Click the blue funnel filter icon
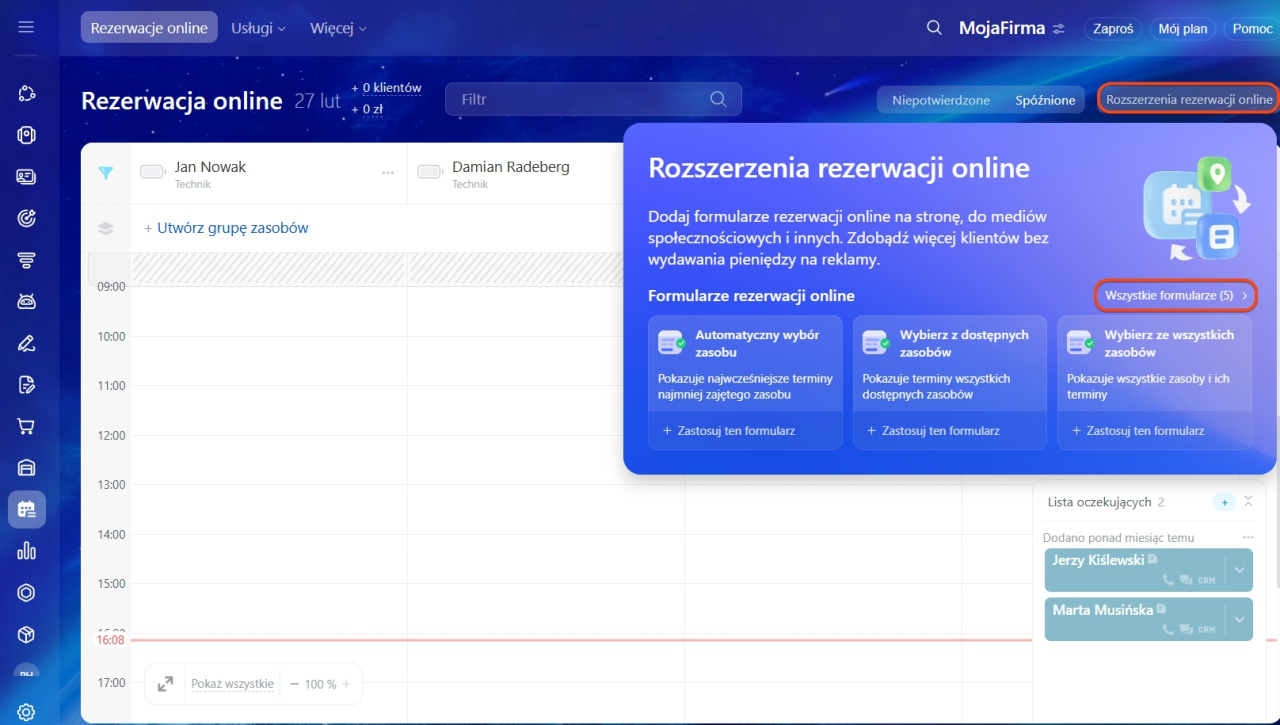 pos(106,173)
